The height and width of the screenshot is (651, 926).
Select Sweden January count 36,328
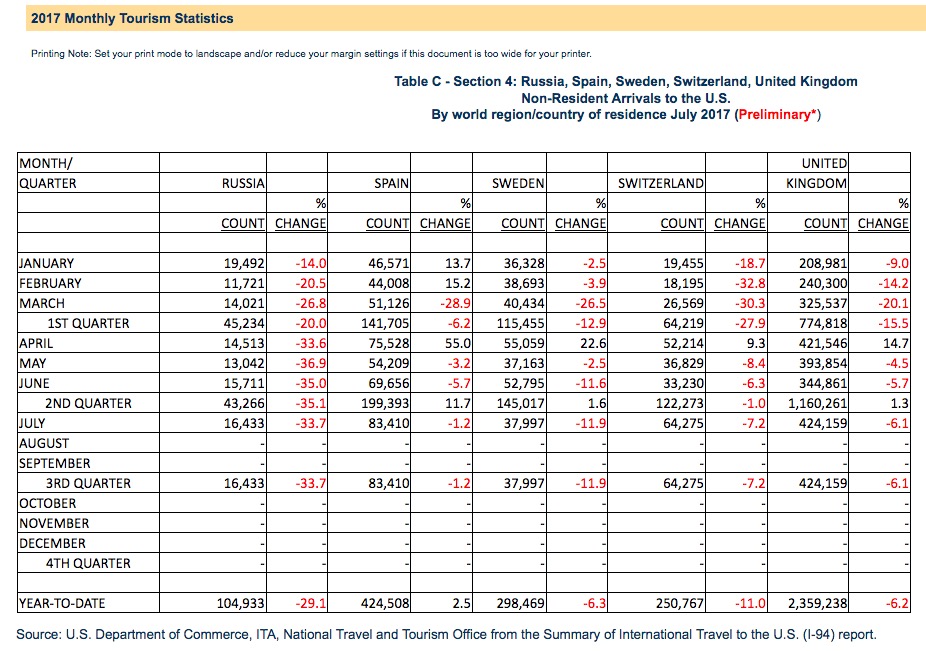[524, 263]
